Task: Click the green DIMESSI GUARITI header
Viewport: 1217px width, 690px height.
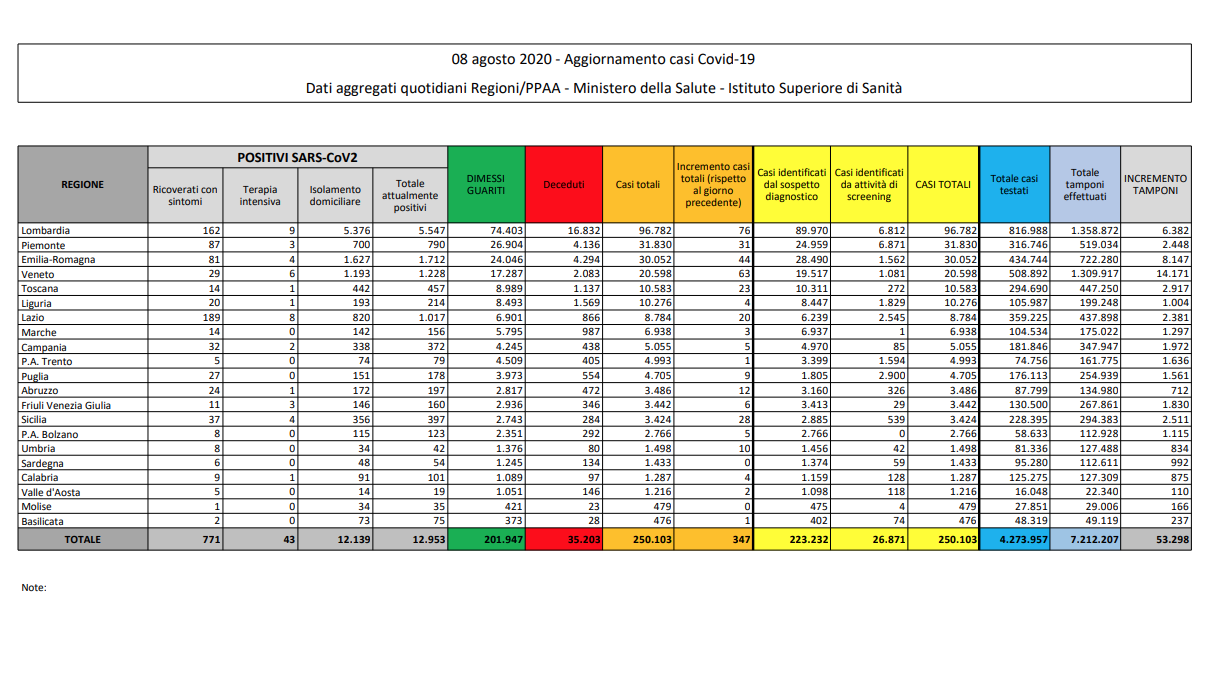Action: click(486, 184)
